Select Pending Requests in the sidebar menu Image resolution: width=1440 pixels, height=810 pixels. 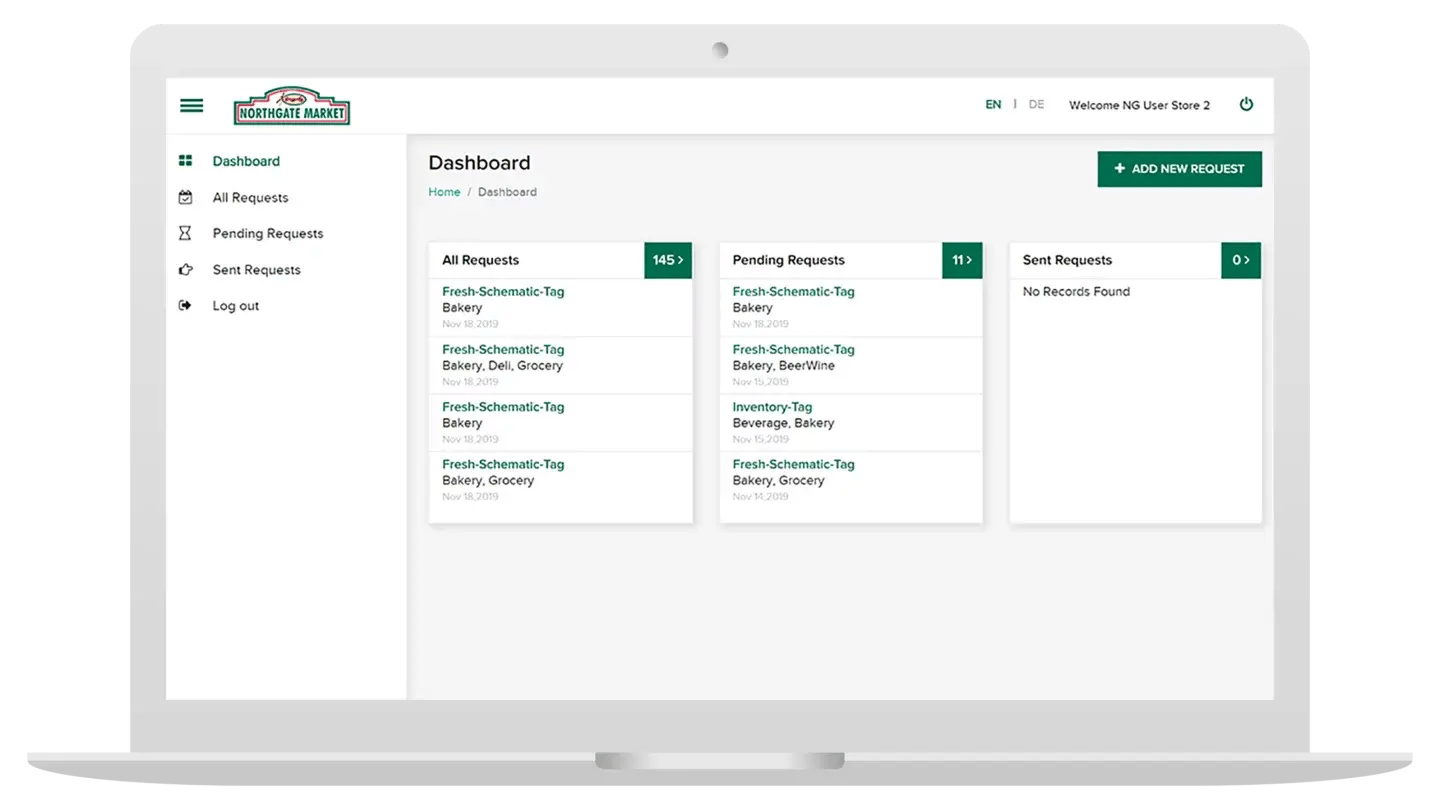[267, 232]
